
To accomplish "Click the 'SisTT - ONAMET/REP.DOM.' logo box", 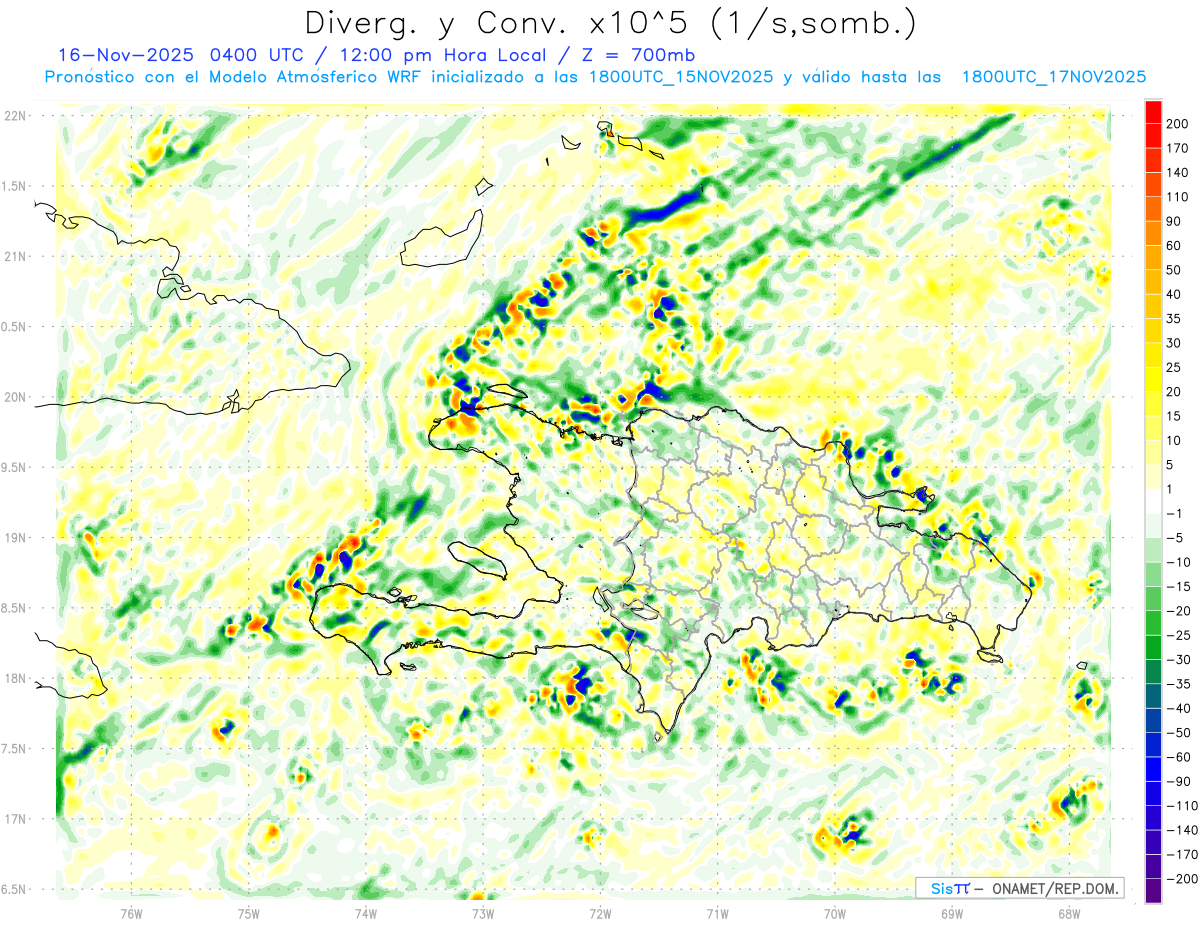I will [x=1019, y=888].
